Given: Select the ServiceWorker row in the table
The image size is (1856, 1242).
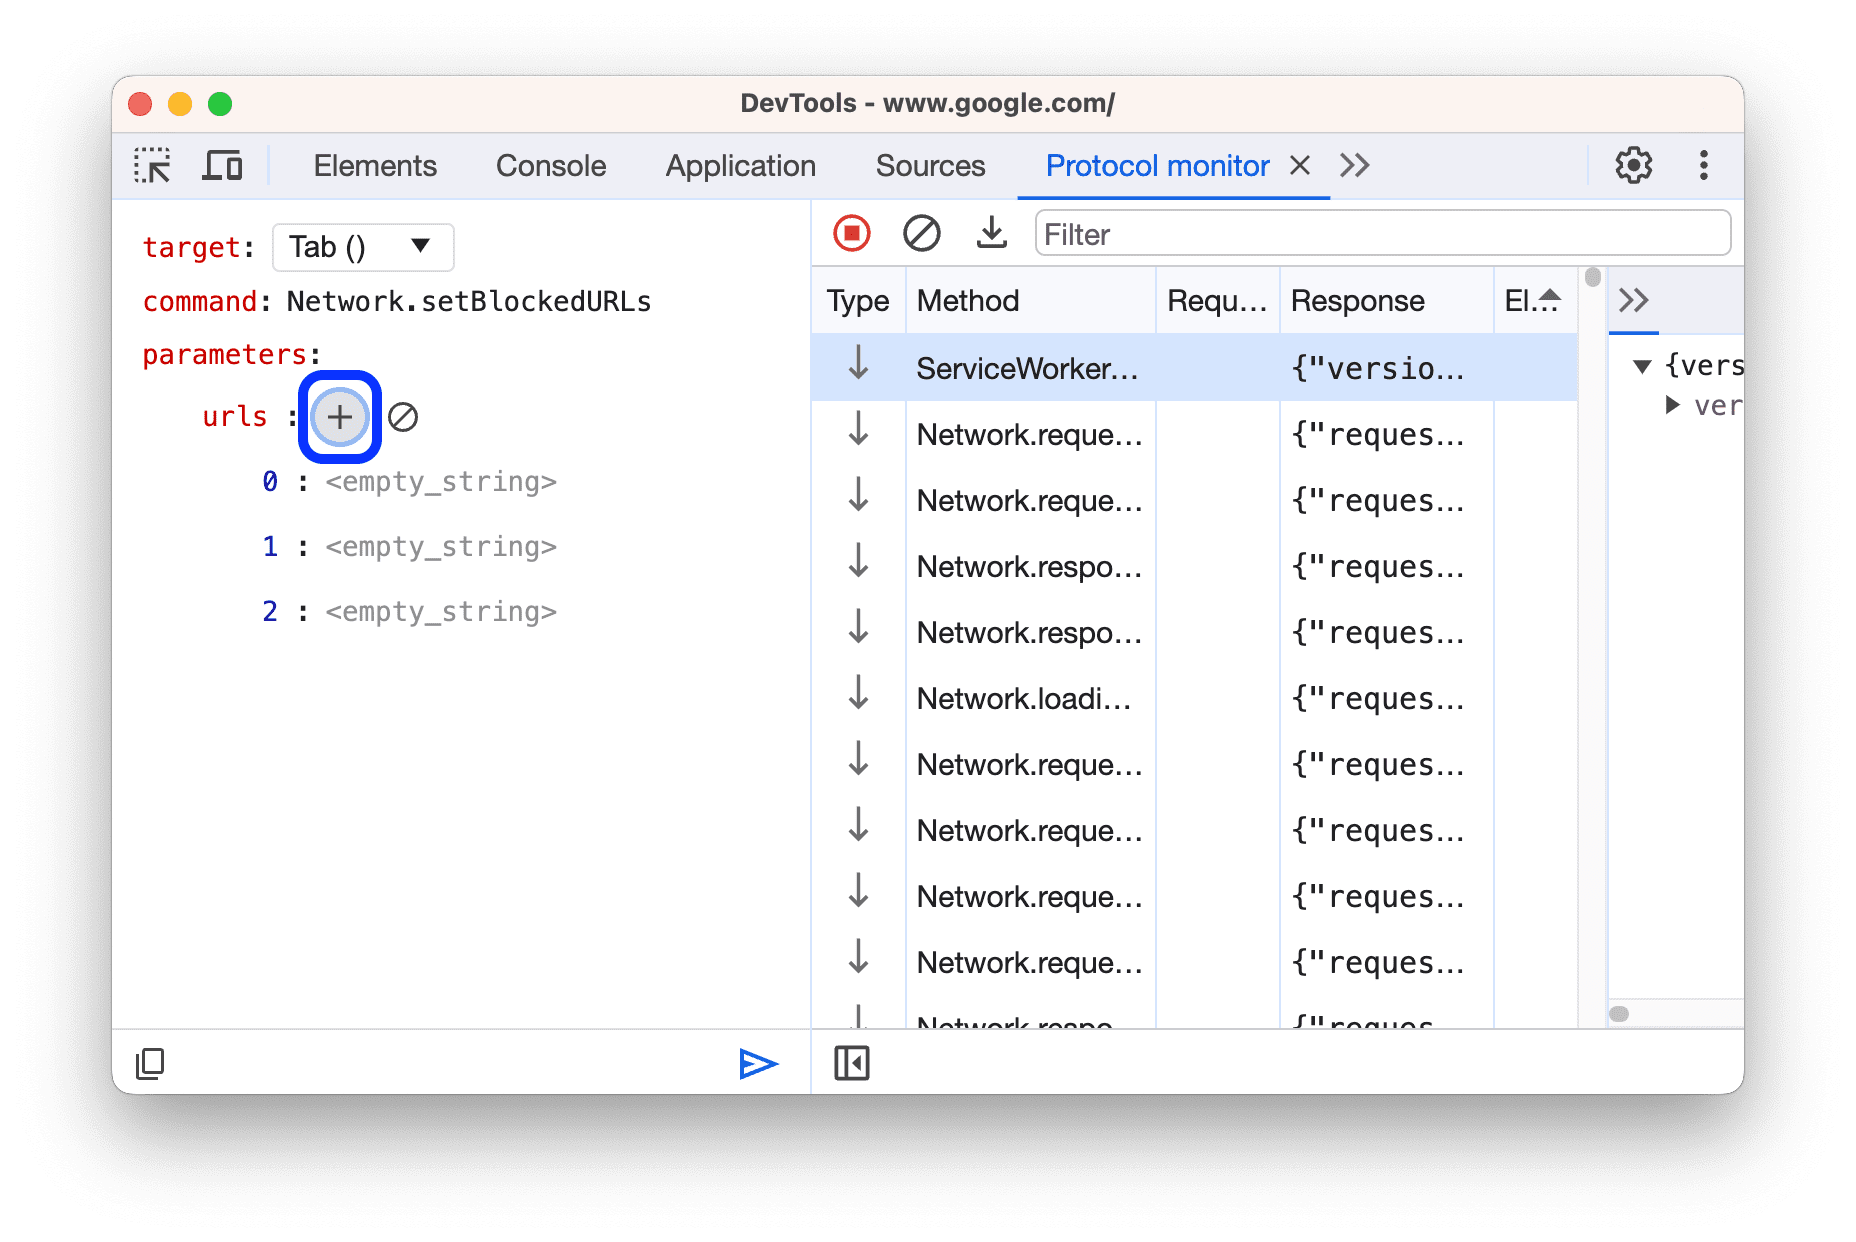Looking at the screenshot, I should coord(1100,367).
